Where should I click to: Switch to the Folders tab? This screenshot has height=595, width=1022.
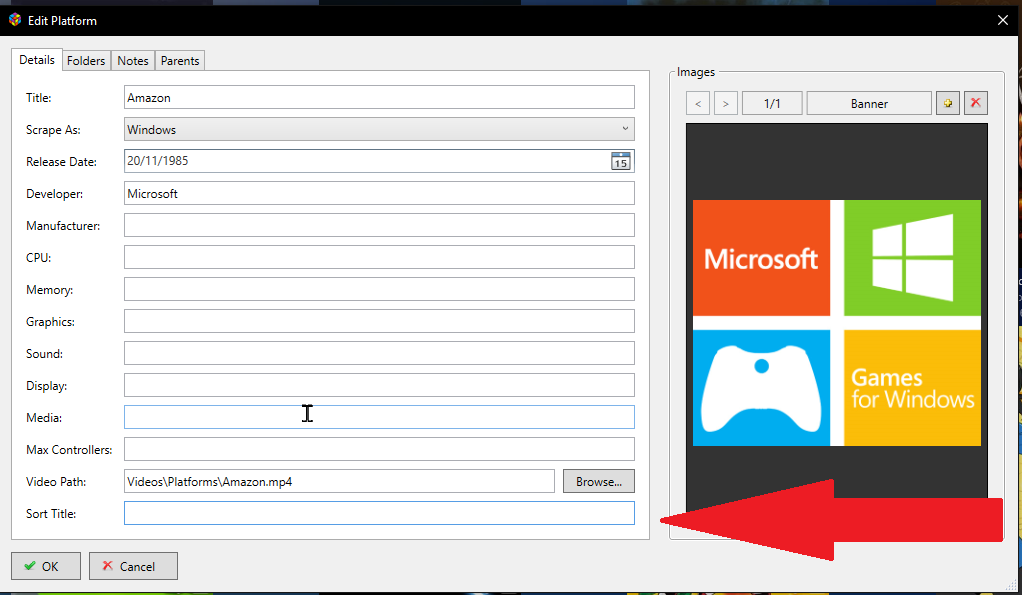86,61
